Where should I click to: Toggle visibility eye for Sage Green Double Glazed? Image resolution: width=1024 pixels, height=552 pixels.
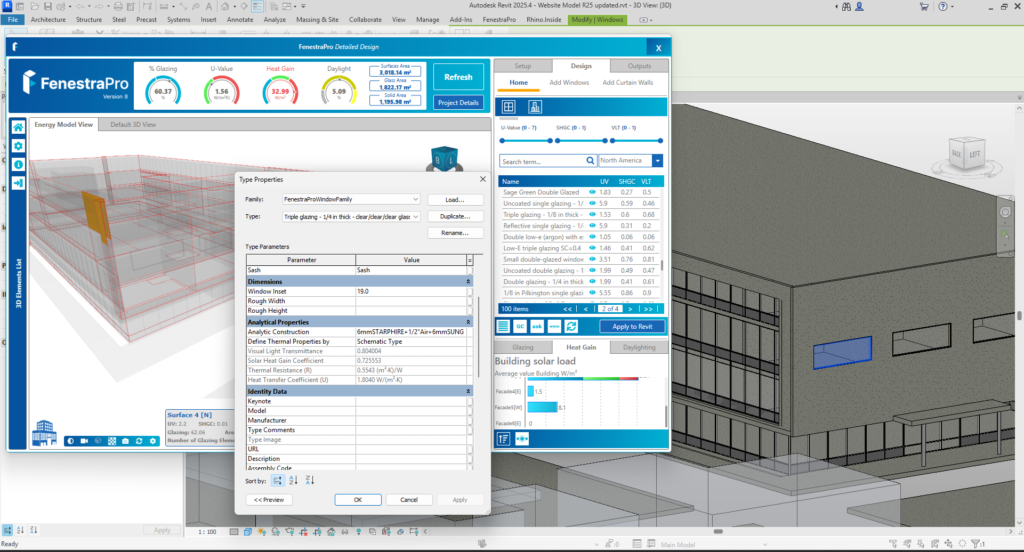click(x=592, y=192)
